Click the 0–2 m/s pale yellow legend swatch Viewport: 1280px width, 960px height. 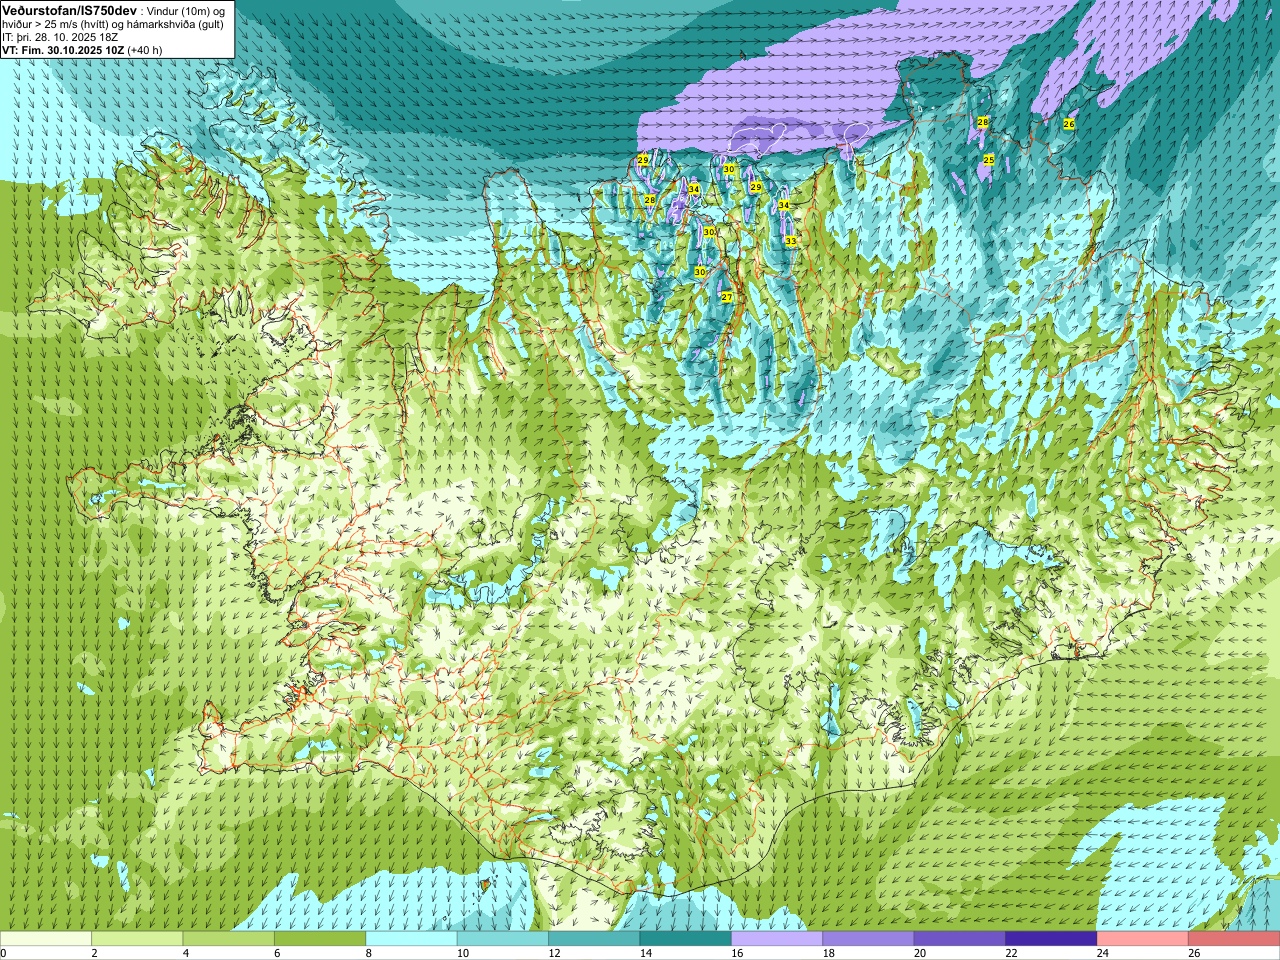(x=46, y=939)
